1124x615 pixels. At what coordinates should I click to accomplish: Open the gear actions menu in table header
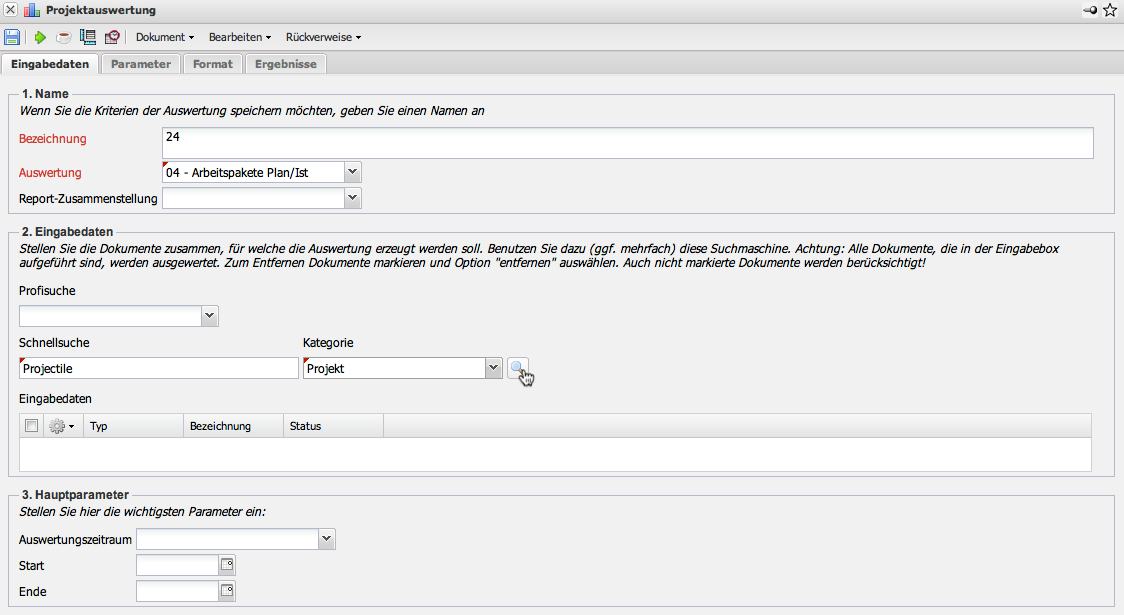pyautogui.click(x=62, y=426)
